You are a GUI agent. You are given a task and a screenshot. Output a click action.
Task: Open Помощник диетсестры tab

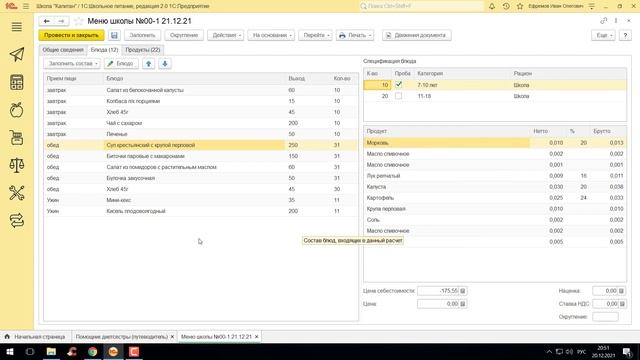coord(122,337)
